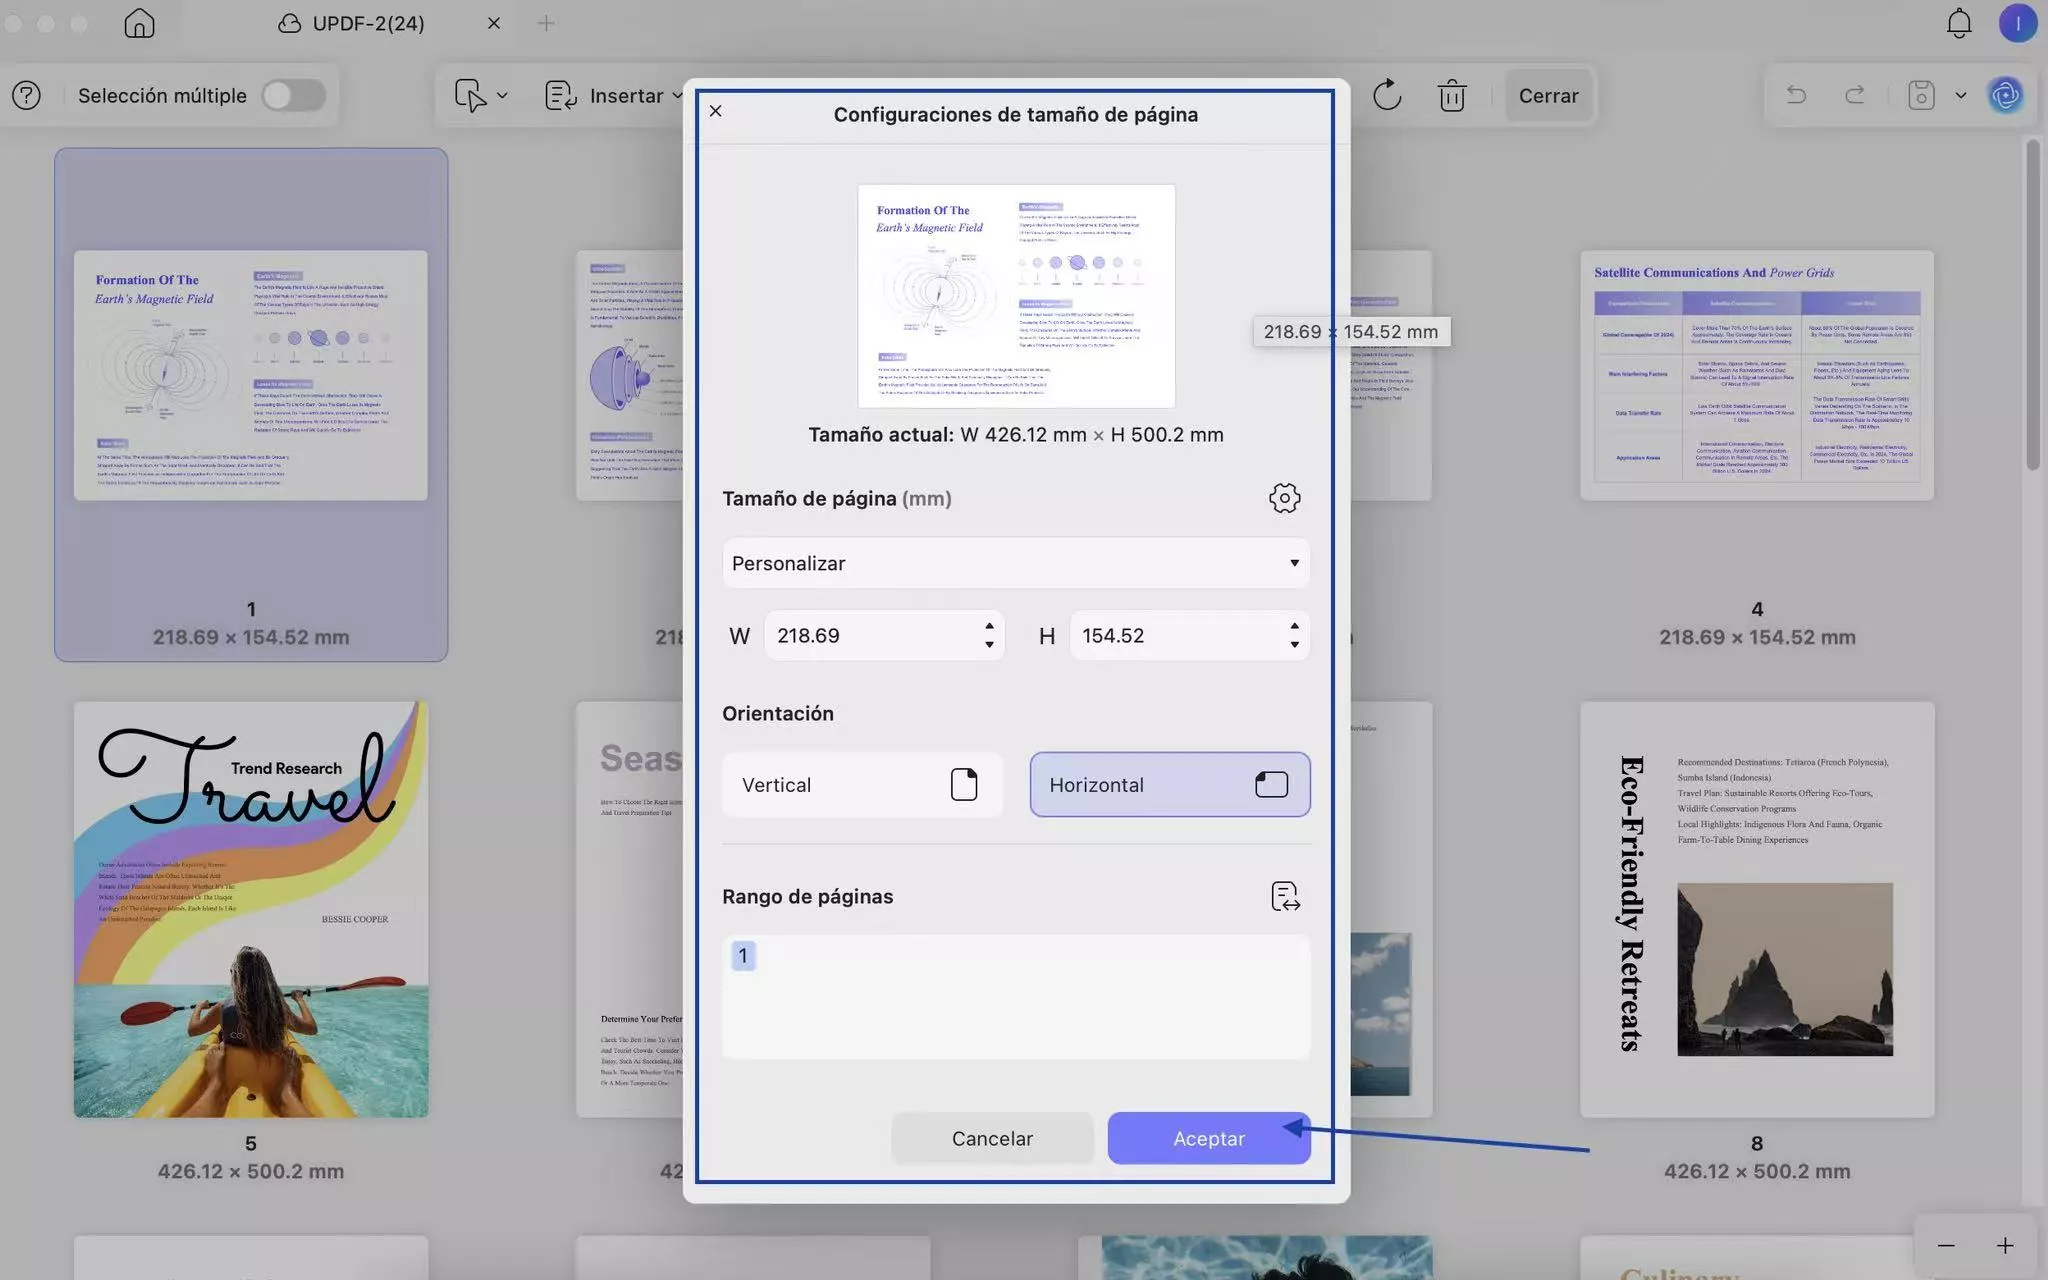The width and height of the screenshot is (2048, 1280).
Task: Open a new tab with plus
Action: pyautogui.click(x=546, y=23)
